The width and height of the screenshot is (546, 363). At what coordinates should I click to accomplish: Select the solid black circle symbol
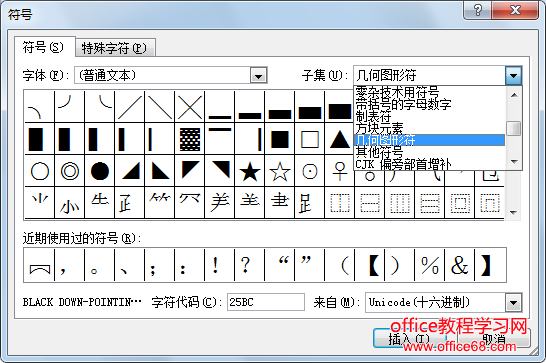[x=100, y=171]
